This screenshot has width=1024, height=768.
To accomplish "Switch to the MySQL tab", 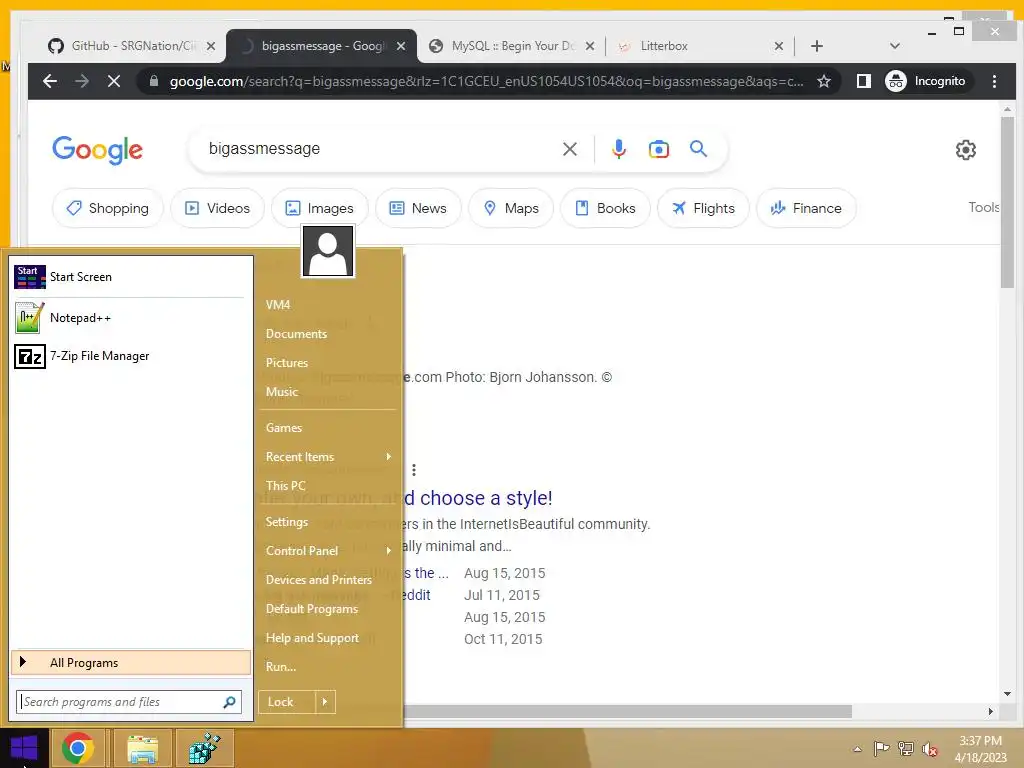I will pyautogui.click(x=512, y=46).
